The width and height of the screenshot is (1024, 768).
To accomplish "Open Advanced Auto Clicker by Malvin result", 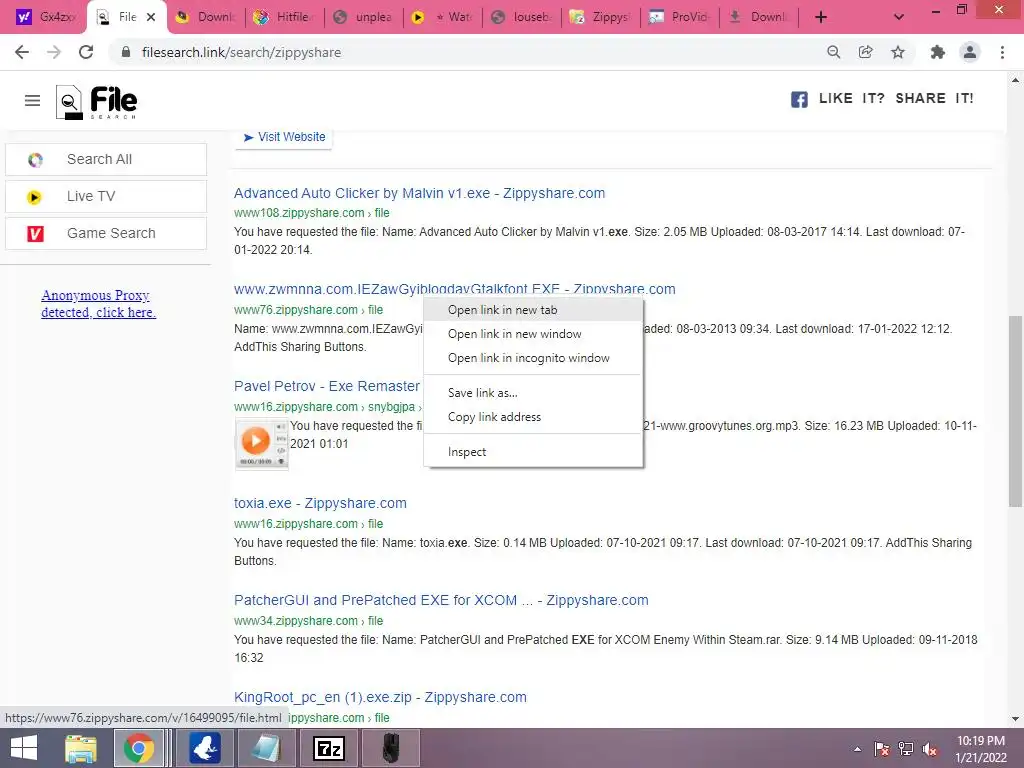I will pos(419,193).
